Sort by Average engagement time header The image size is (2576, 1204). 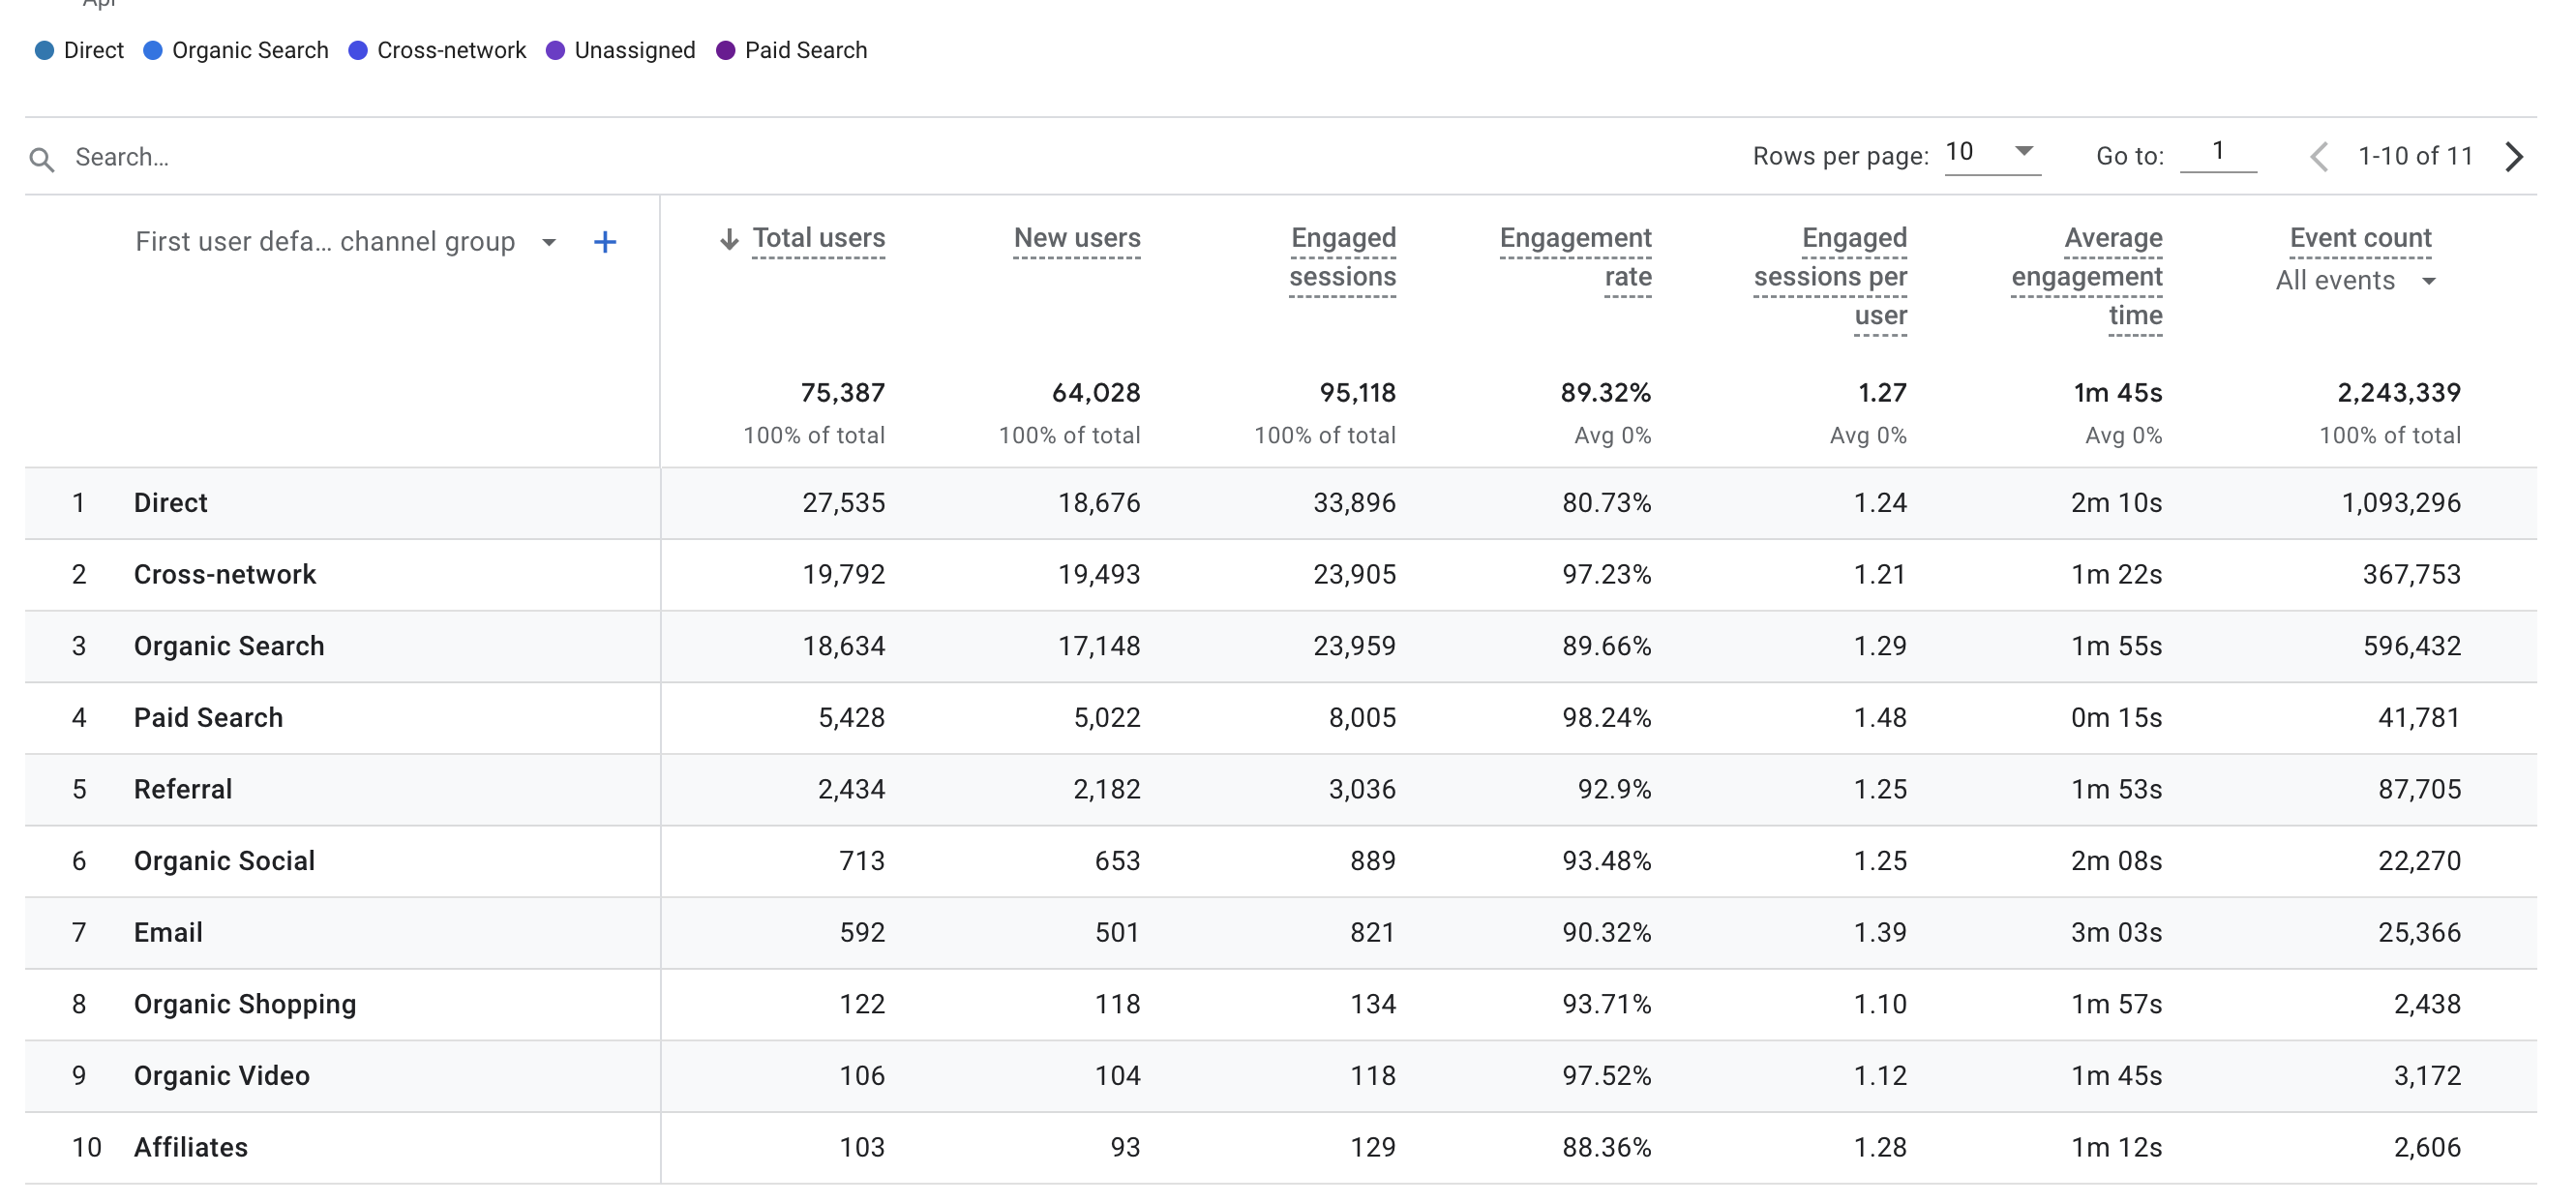click(x=2087, y=276)
